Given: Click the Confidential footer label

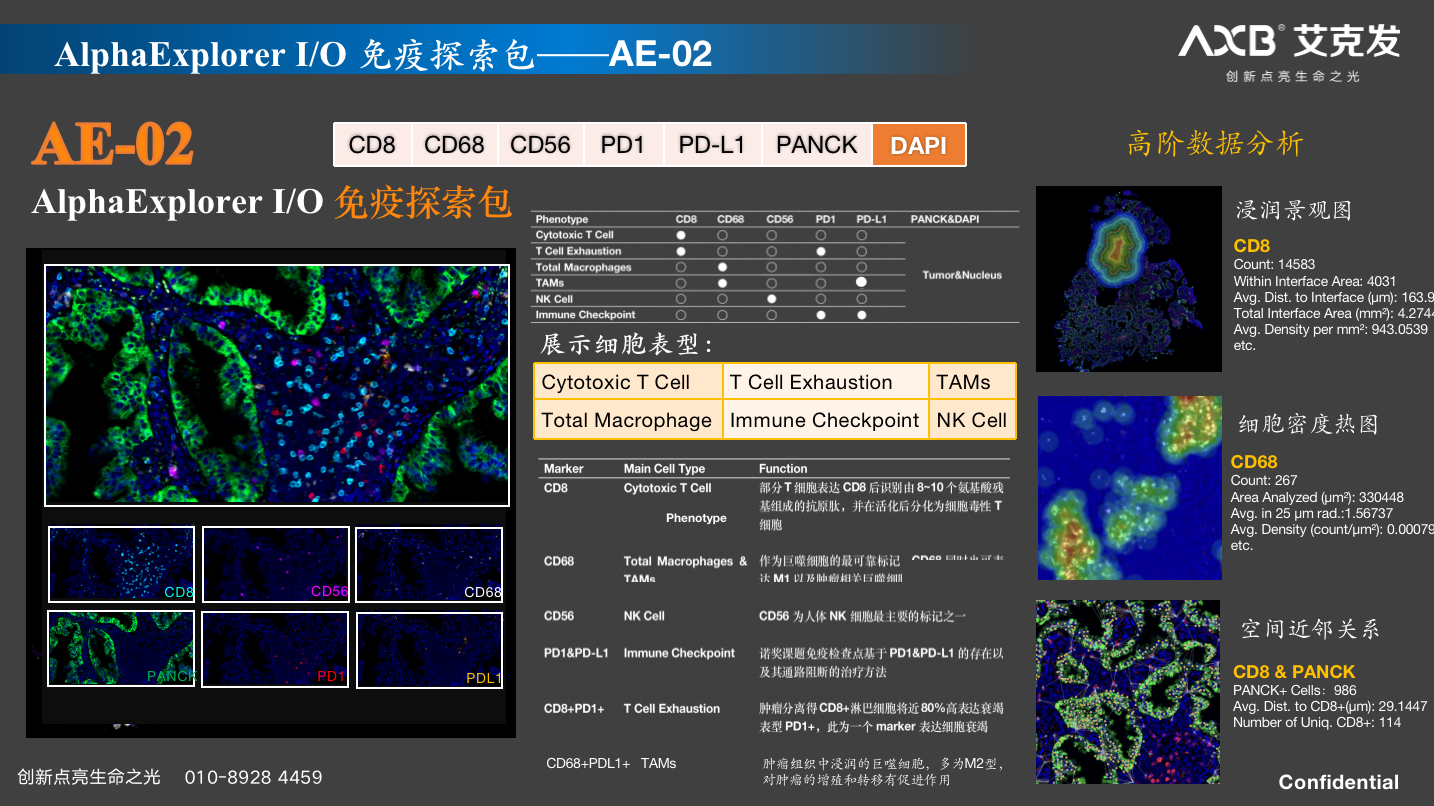Looking at the screenshot, I should tap(1339, 782).
